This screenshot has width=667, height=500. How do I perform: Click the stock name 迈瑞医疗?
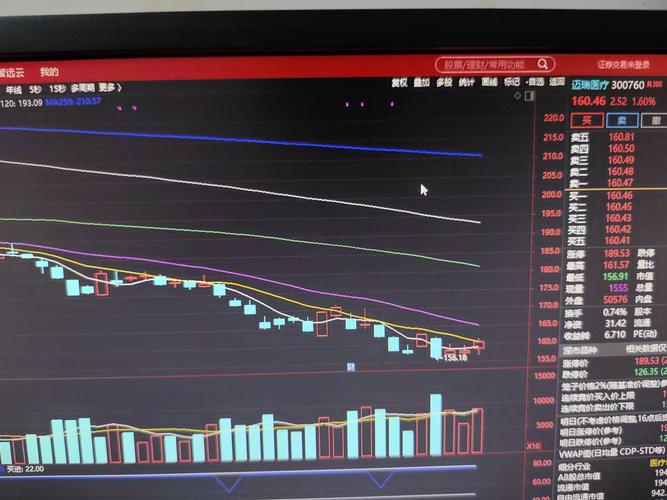(590, 86)
